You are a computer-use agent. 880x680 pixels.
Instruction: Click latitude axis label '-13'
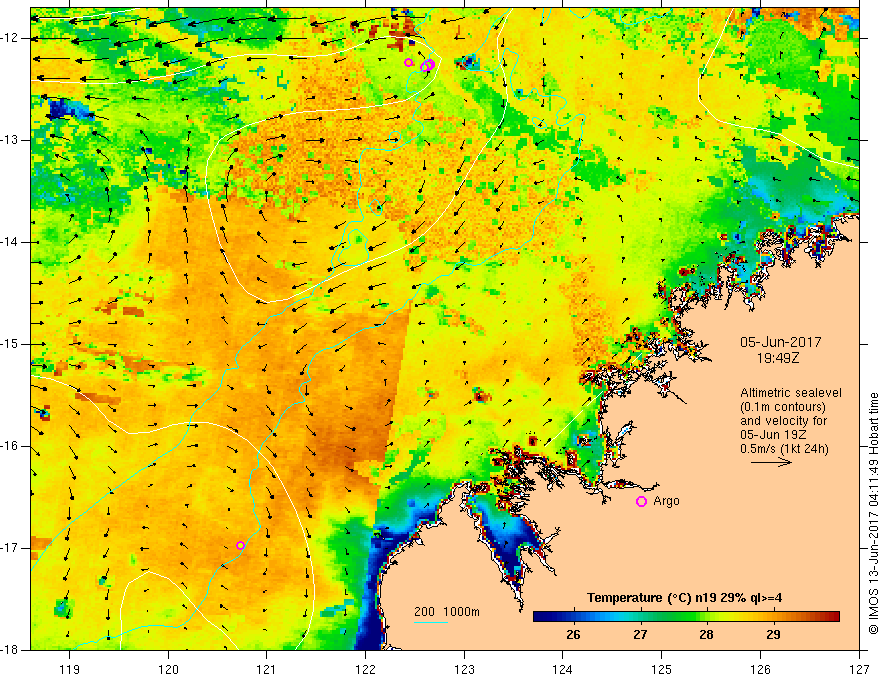(10, 140)
